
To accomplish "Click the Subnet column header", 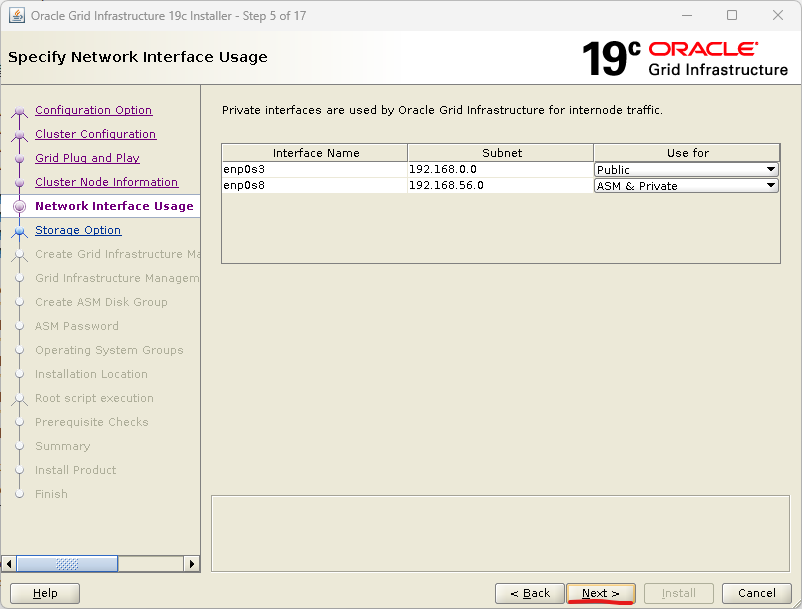I will [x=501, y=153].
